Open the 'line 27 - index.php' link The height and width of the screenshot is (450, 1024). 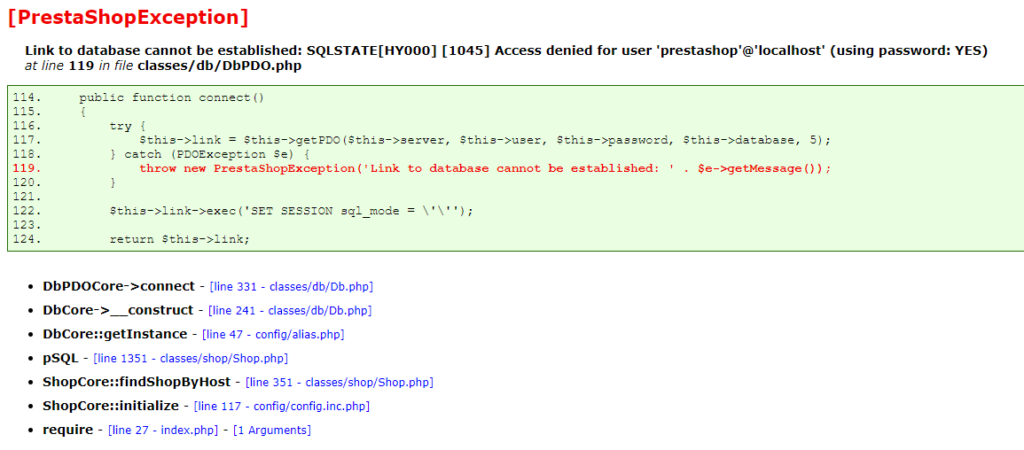pos(163,430)
